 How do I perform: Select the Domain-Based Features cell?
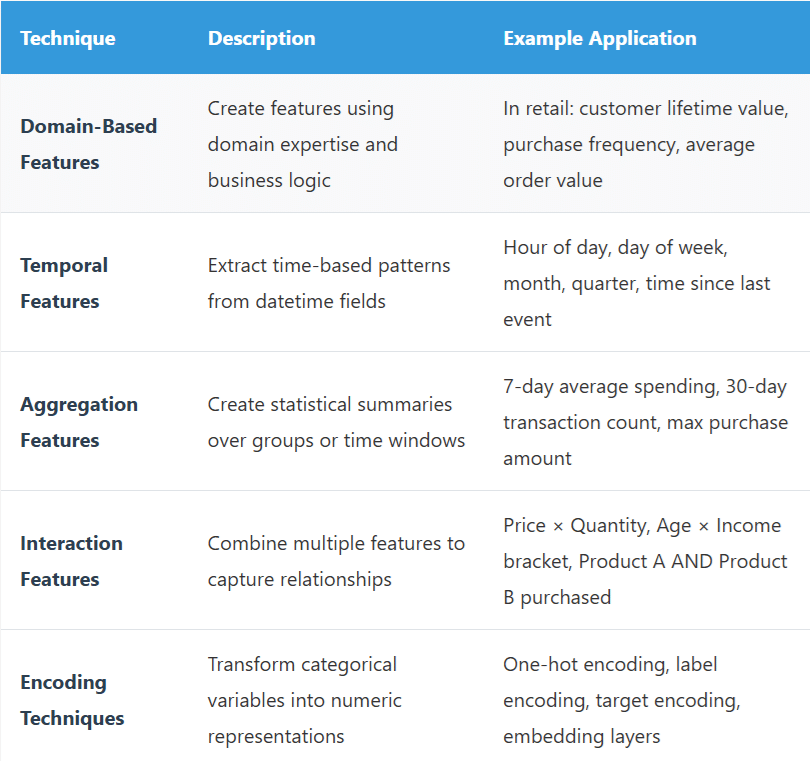pos(89,144)
